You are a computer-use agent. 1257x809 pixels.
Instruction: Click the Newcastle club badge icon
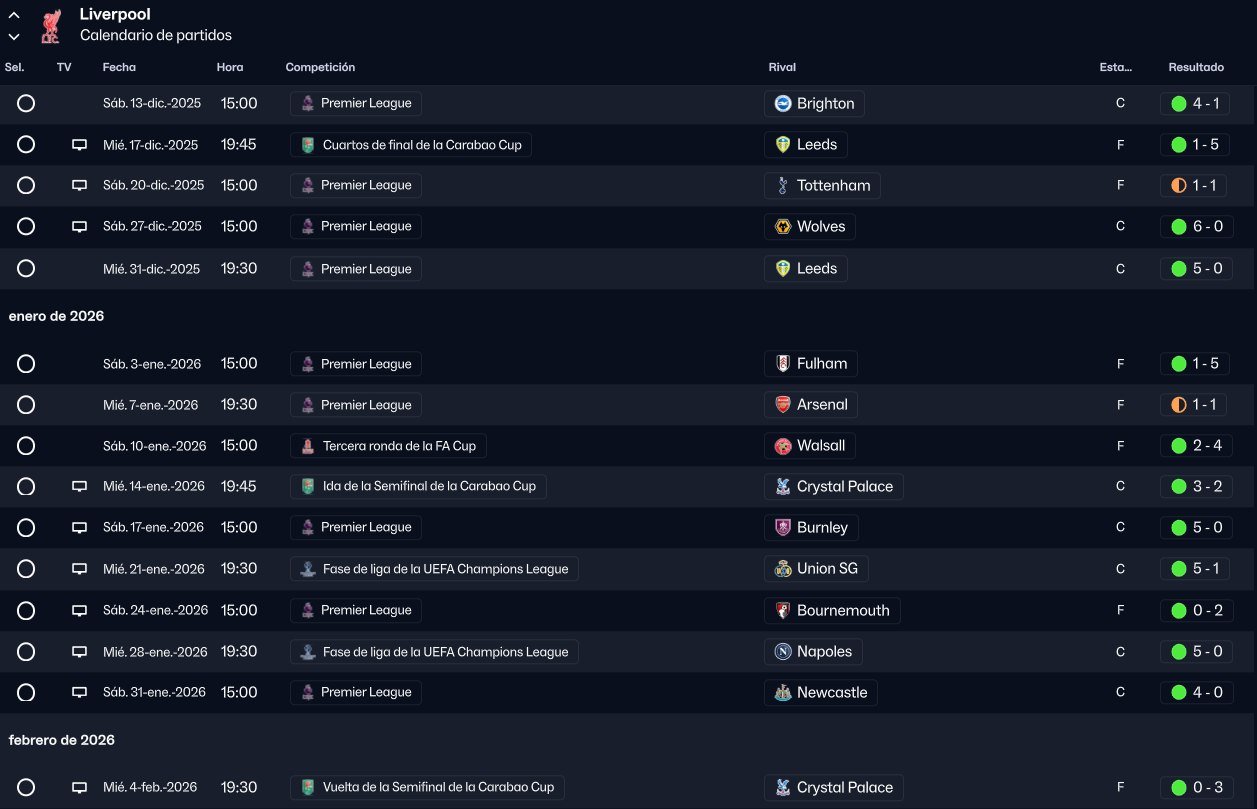point(784,692)
